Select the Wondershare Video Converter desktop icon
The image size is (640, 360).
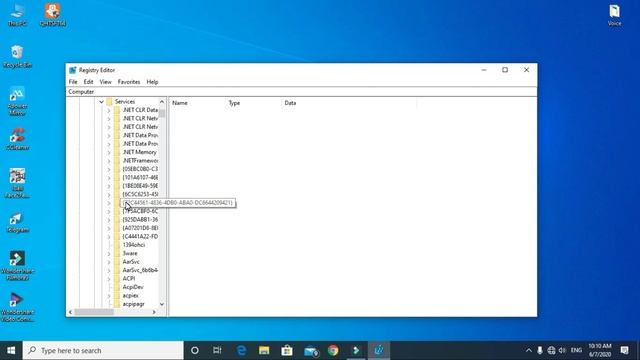pyautogui.click(x=17, y=307)
